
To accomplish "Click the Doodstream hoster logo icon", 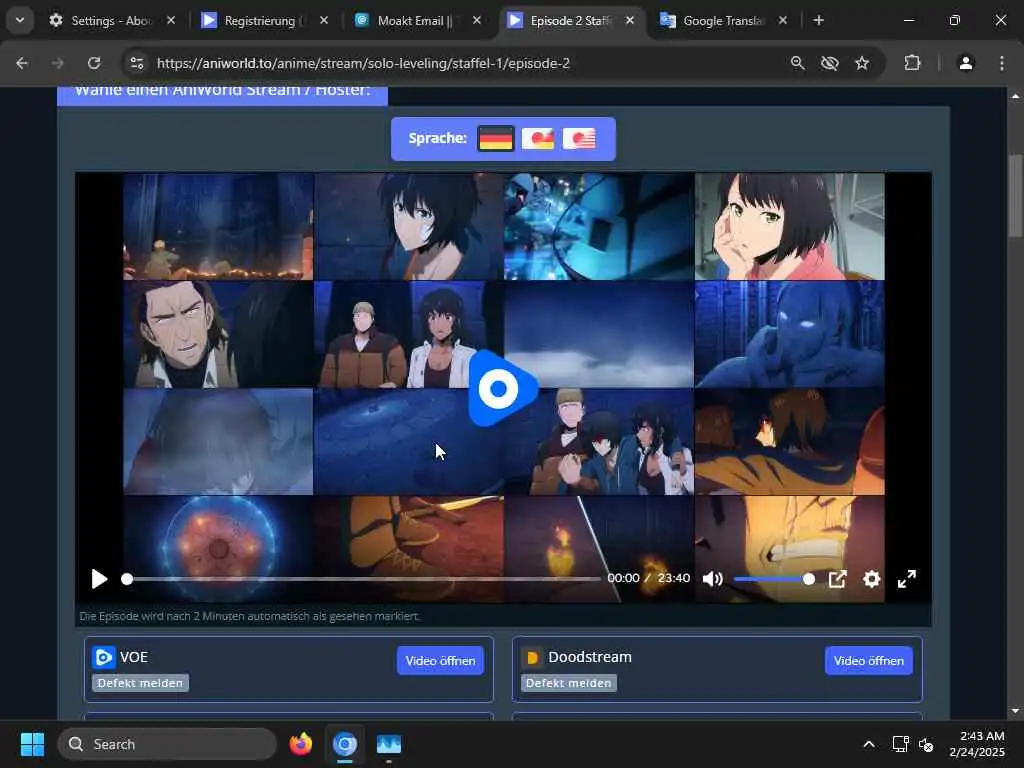I will 532,657.
